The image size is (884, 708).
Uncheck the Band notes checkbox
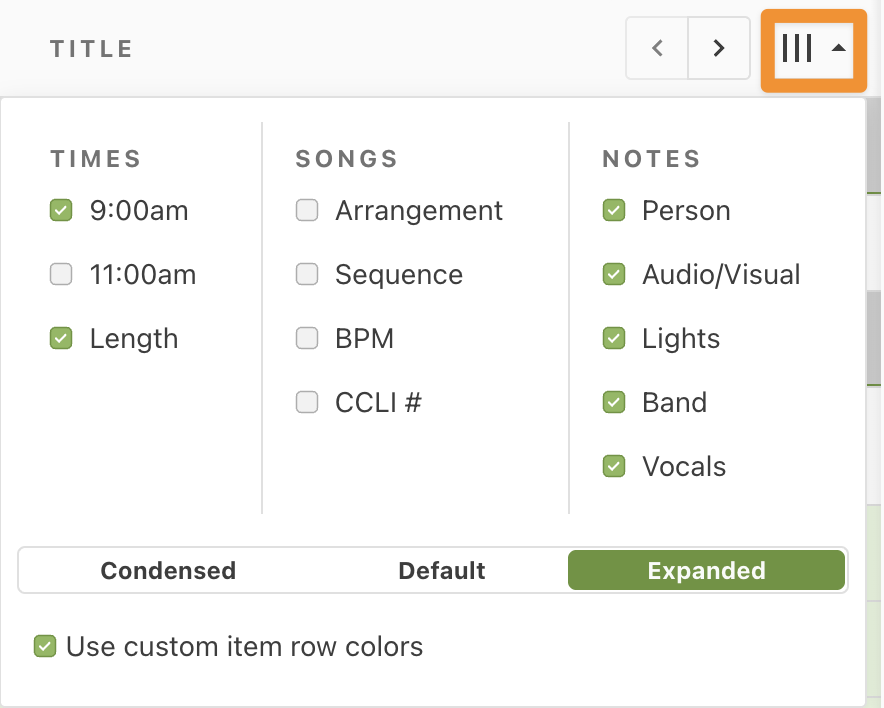click(x=614, y=402)
